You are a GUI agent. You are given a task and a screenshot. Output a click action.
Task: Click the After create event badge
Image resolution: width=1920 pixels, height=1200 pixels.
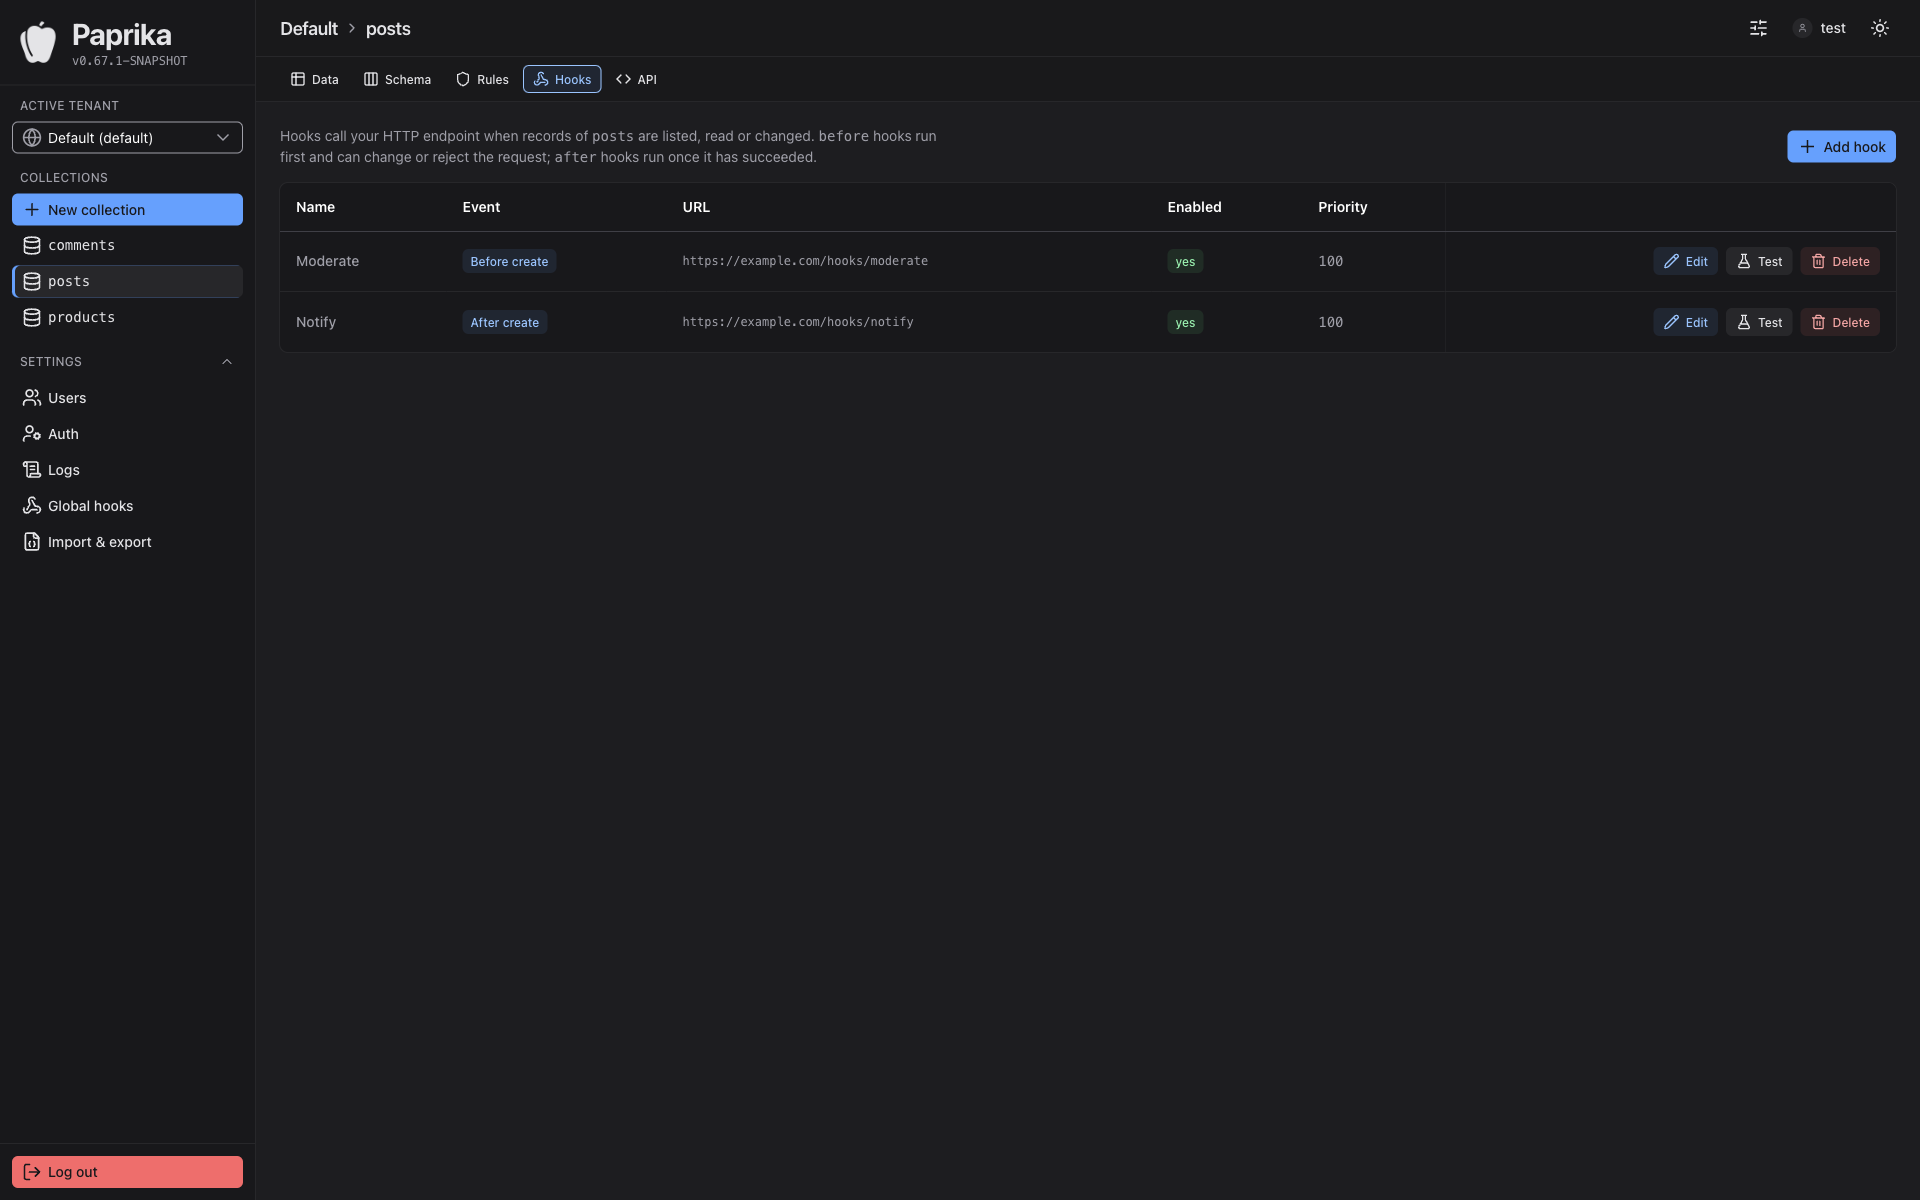click(x=504, y=322)
